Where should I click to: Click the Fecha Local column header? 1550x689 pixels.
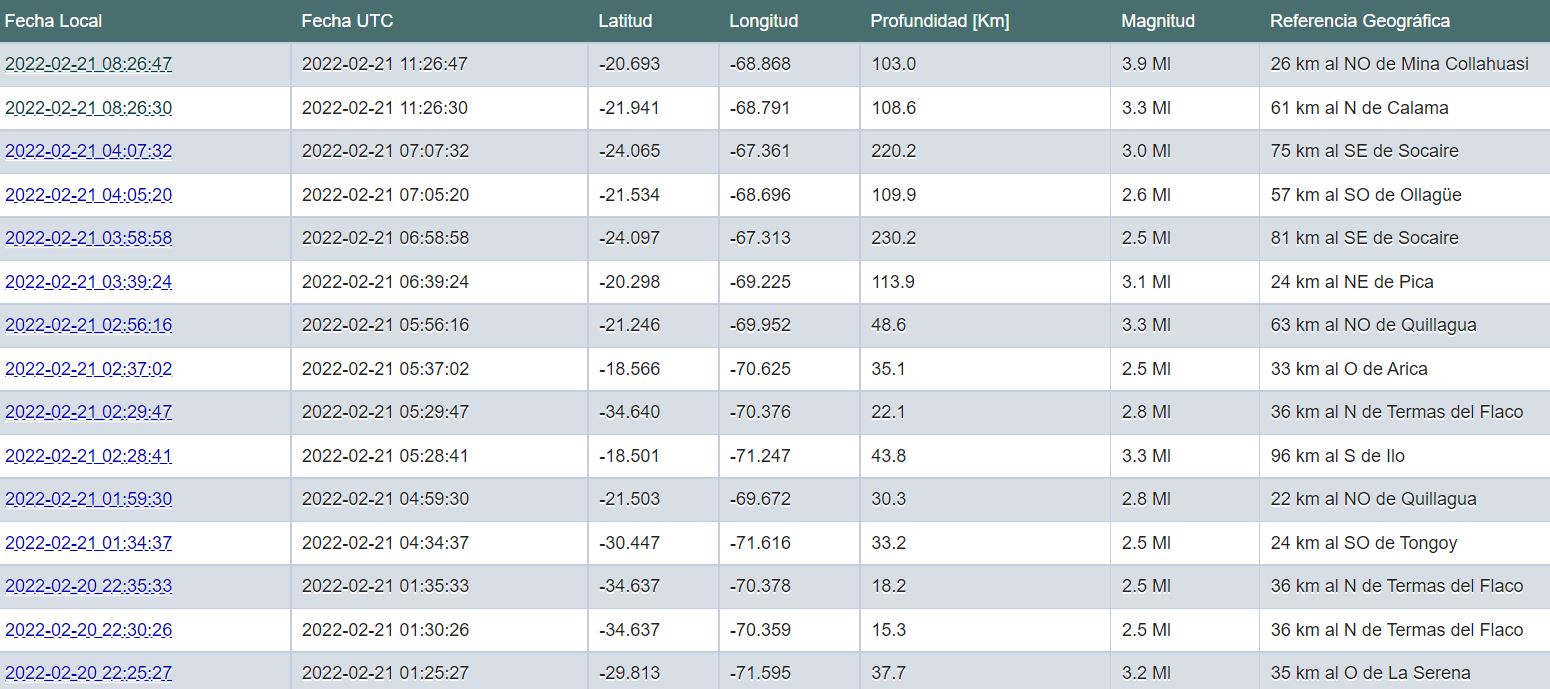pos(53,21)
